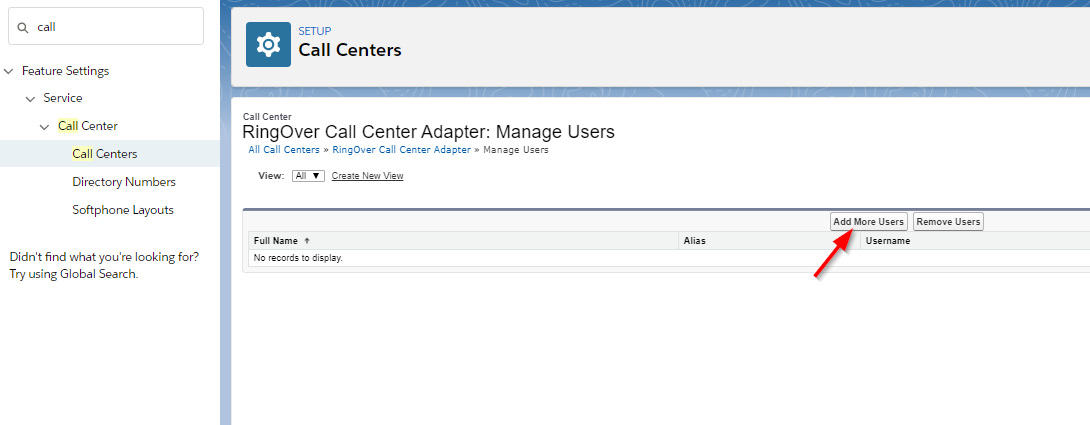Click the Full Name sort arrow
The image size is (1090, 425).
coord(307,241)
